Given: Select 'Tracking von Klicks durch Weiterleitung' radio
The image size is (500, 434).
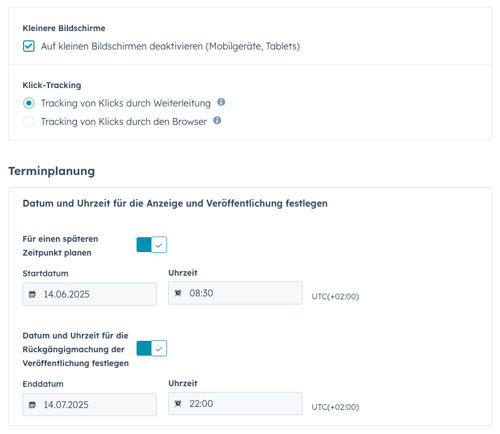Looking at the screenshot, I should click(x=29, y=103).
